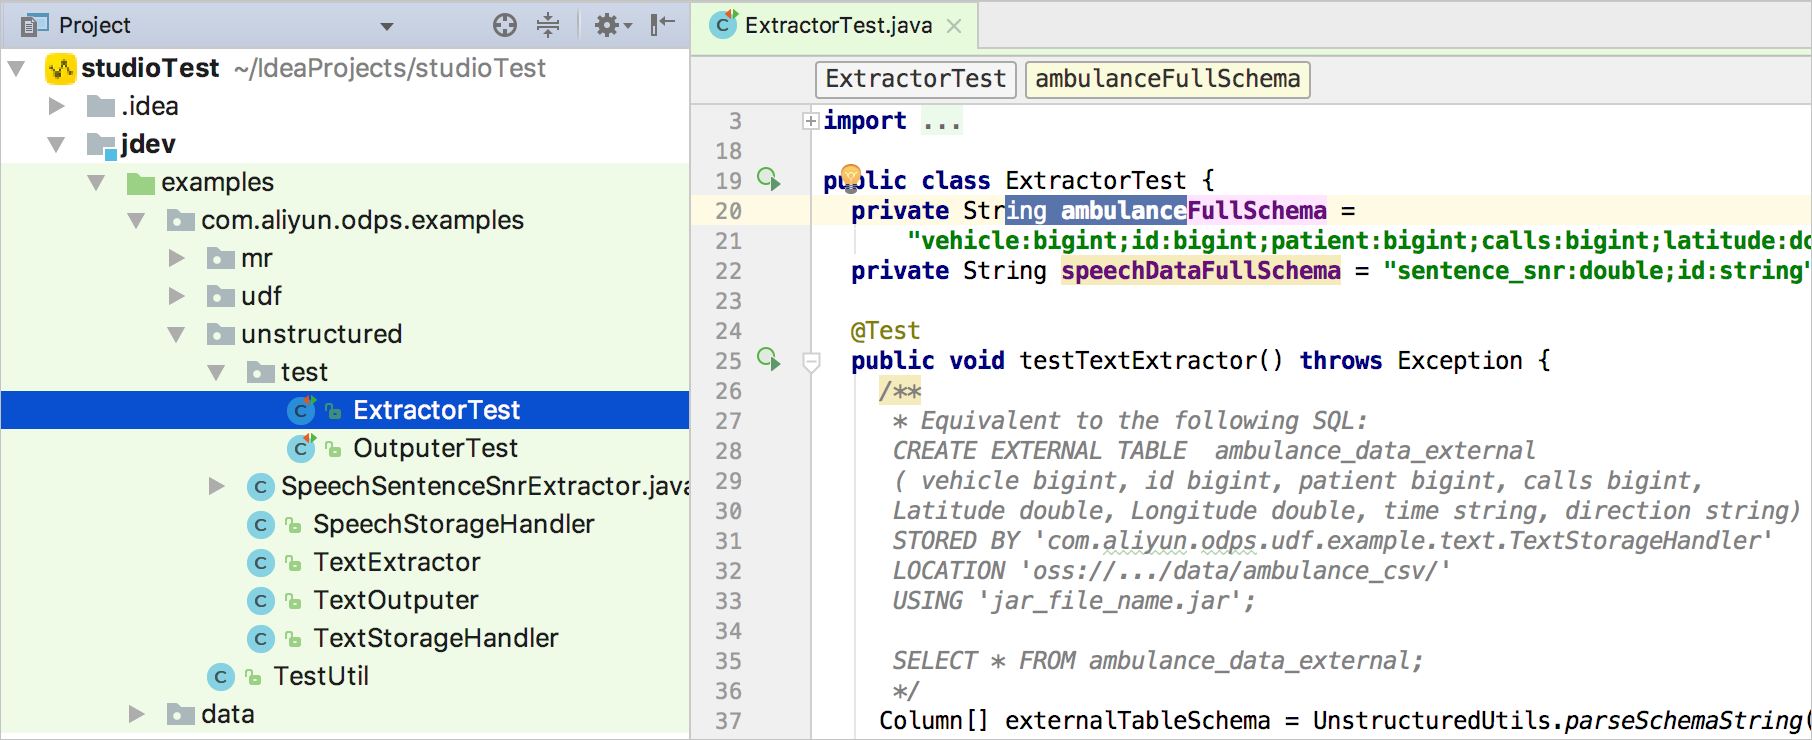The height and width of the screenshot is (740, 1812).
Task: Switch to ExtractorTest.java tab
Action: pos(837,25)
